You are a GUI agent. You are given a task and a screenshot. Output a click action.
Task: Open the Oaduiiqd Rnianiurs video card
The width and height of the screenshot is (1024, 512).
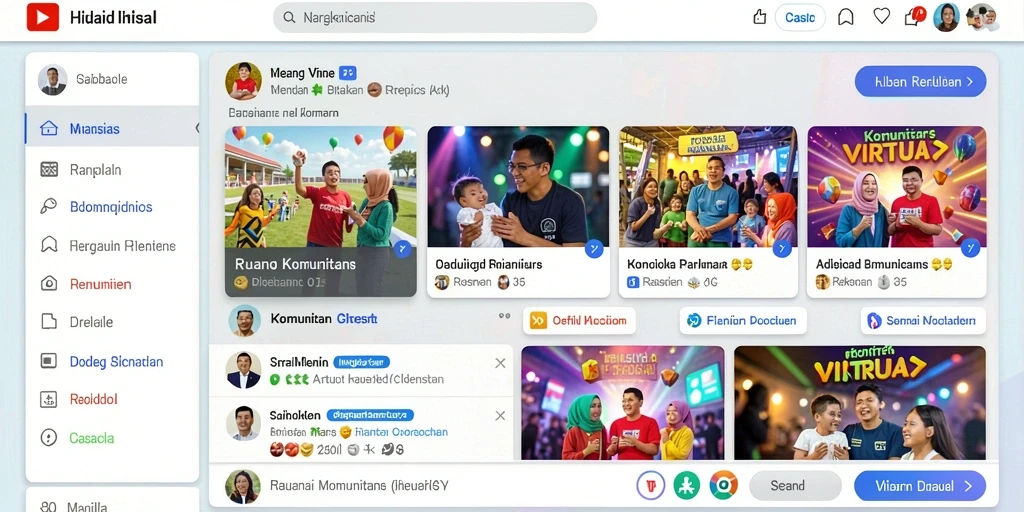(x=518, y=212)
